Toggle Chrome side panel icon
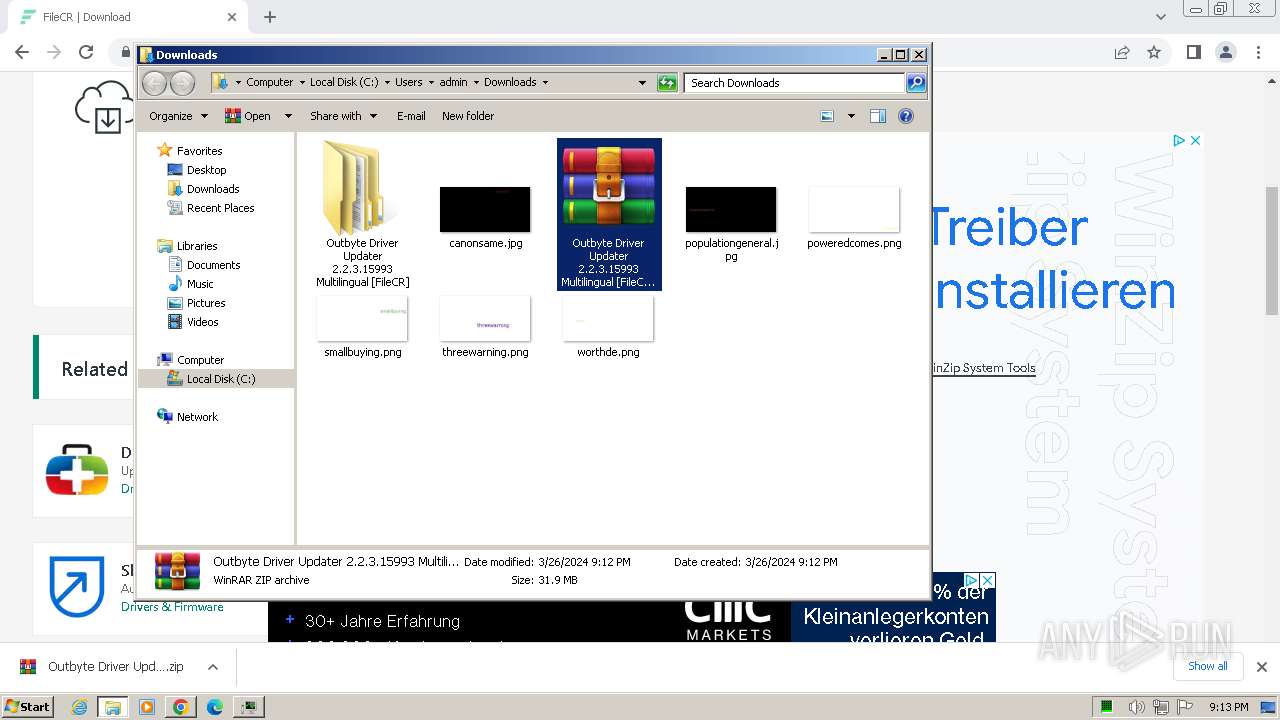The height and width of the screenshot is (720, 1280). click(x=1193, y=52)
